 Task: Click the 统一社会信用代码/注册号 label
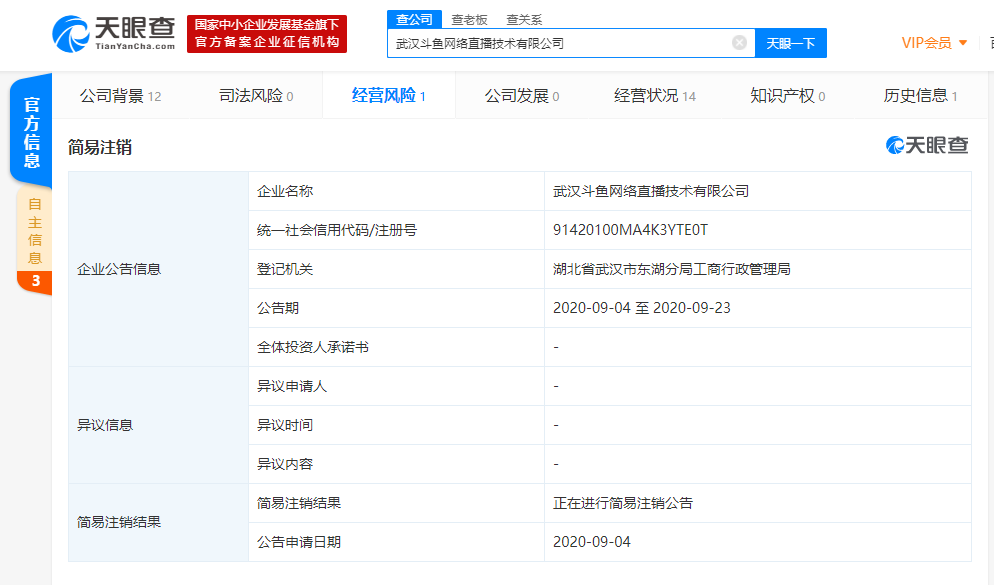point(337,230)
